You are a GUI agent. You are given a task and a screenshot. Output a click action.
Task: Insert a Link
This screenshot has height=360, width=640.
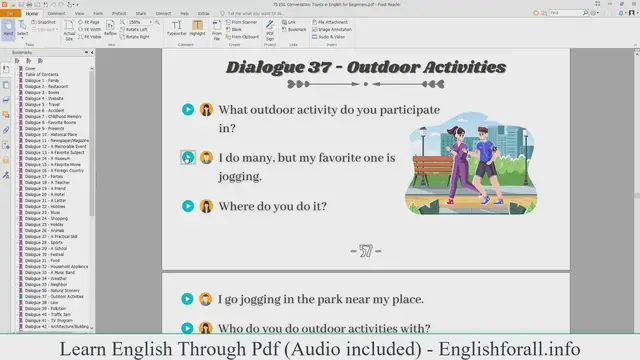coord(289,22)
